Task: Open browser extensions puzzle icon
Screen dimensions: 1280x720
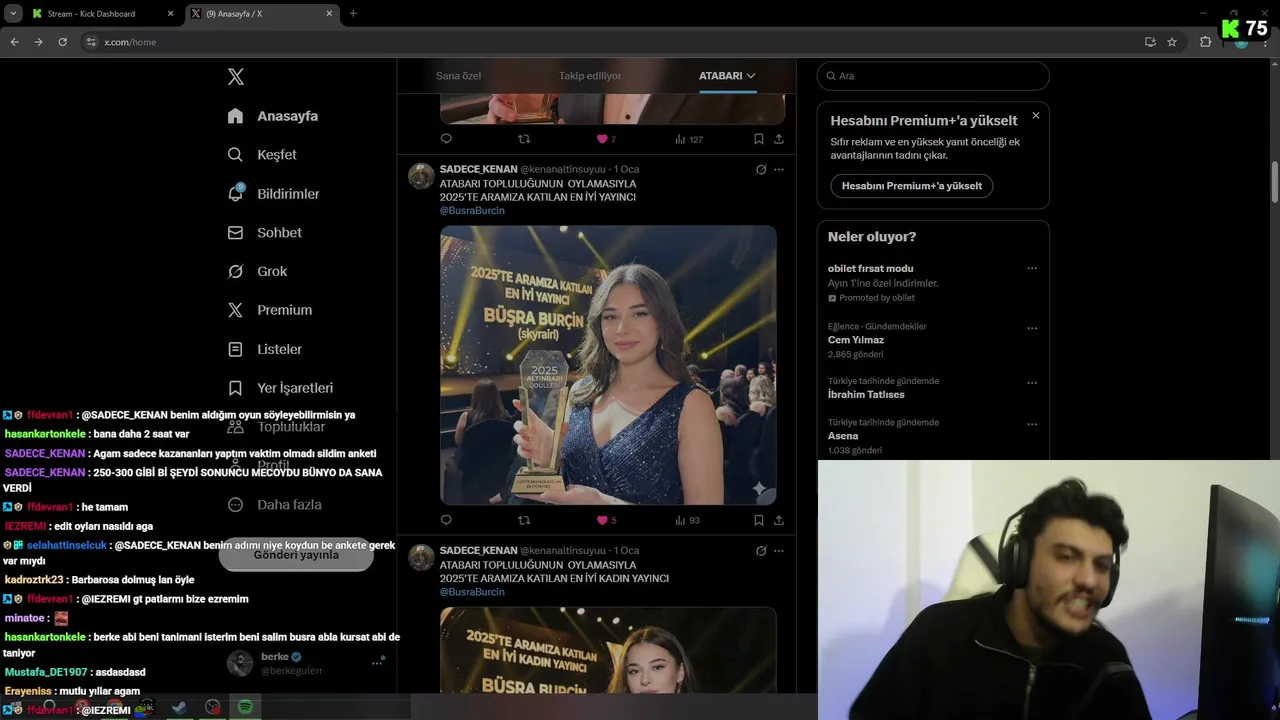Action: (1205, 42)
